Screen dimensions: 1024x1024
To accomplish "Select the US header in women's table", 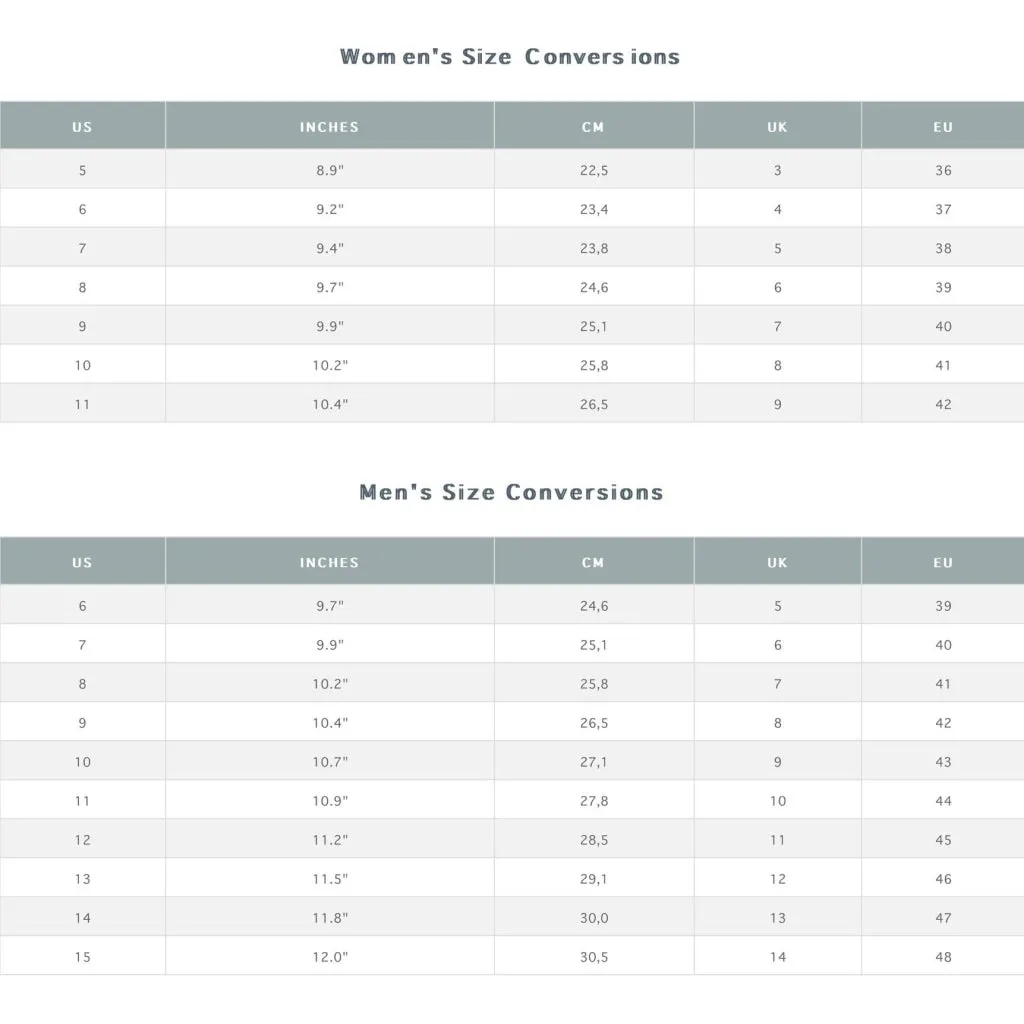I will coord(82,126).
